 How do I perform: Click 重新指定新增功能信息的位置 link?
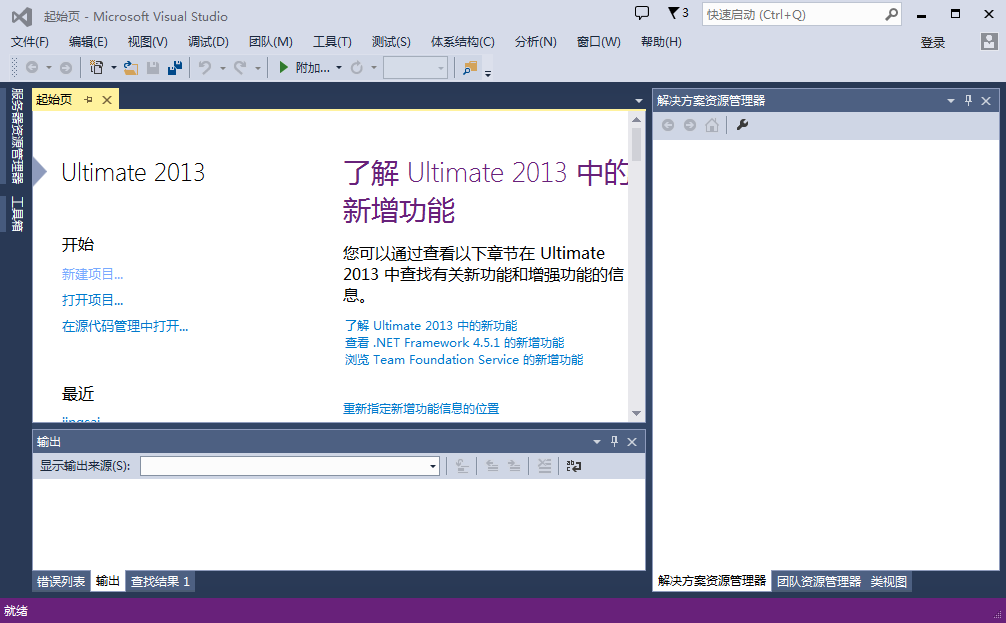421,408
